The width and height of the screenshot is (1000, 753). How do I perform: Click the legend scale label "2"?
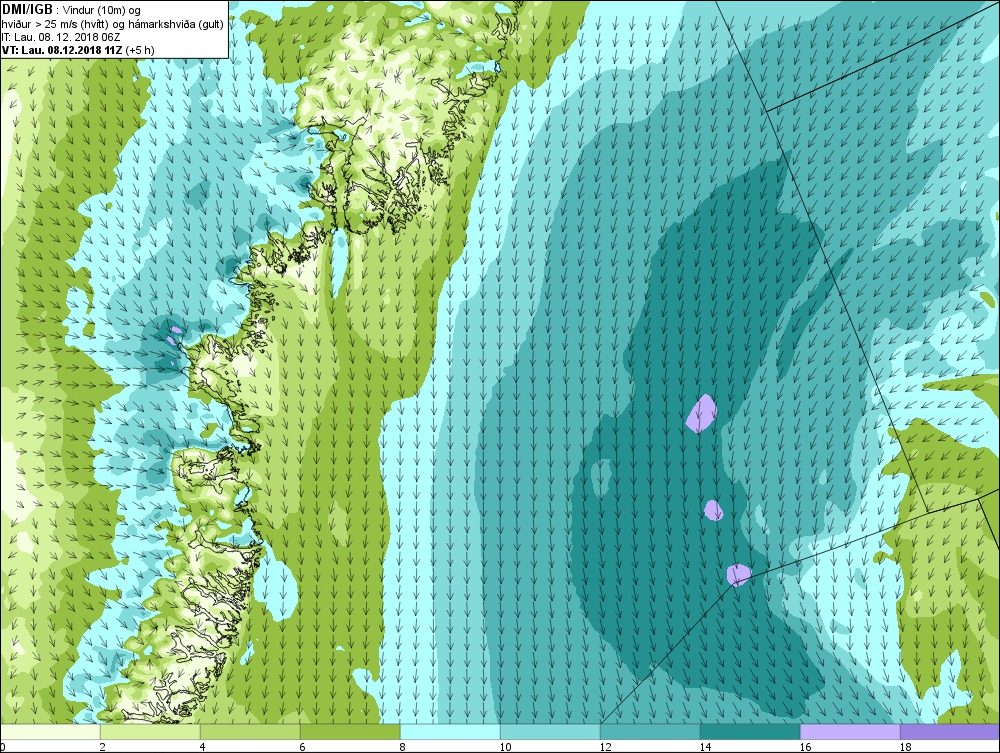point(102,747)
